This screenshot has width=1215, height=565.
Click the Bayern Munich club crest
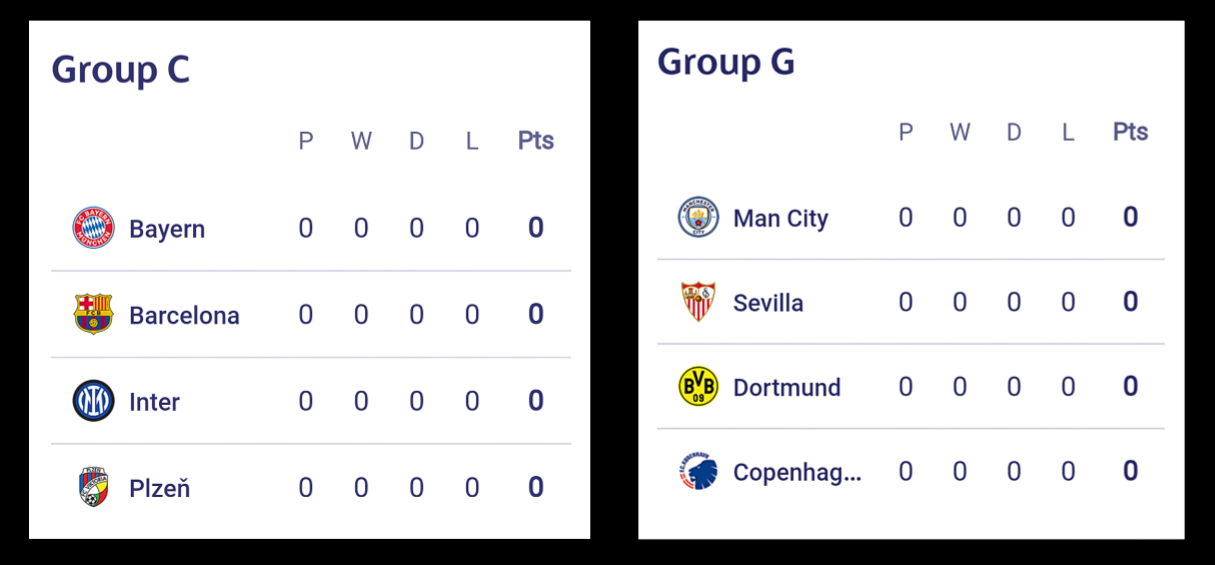click(x=93, y=228)
